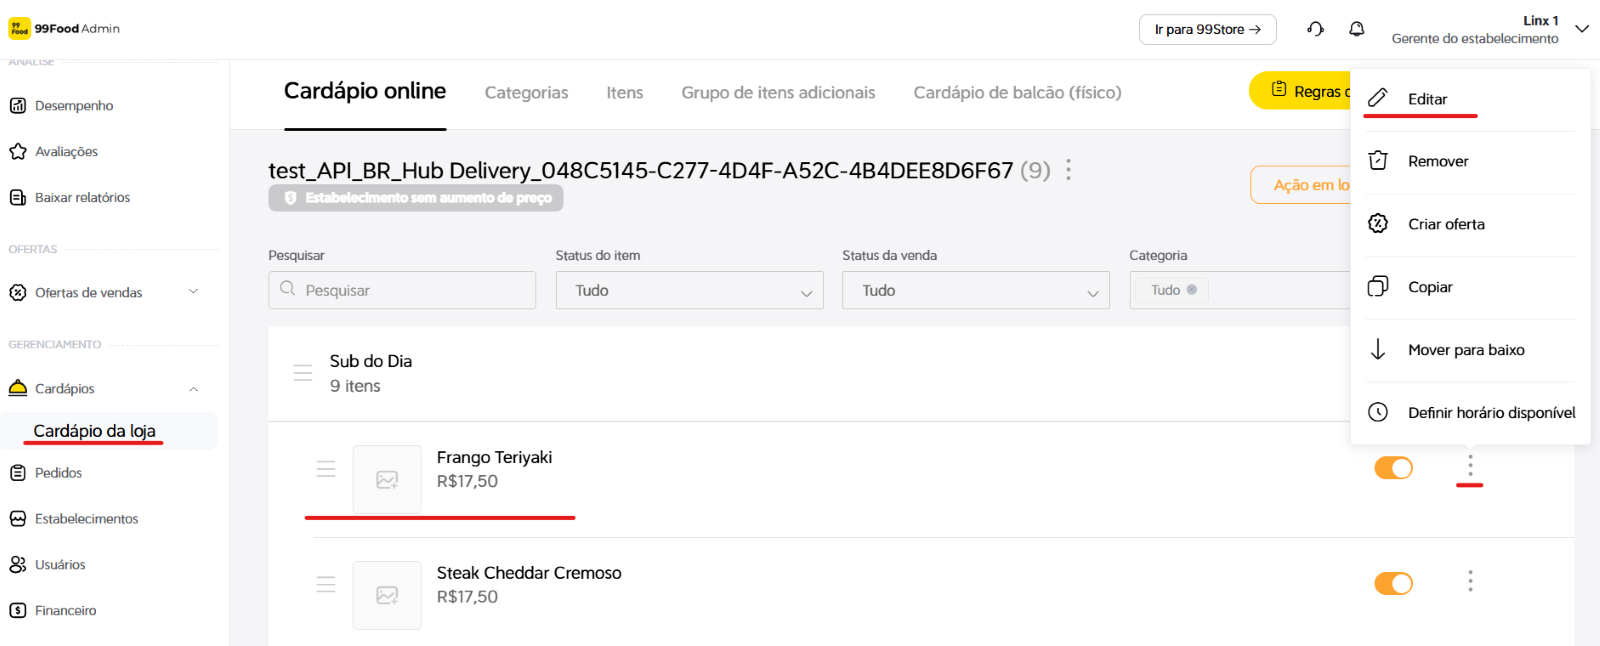This screenshot has width=1600, height=646.
Task: Click the yellow Regras button
Action: click(x=1300, y=91)
